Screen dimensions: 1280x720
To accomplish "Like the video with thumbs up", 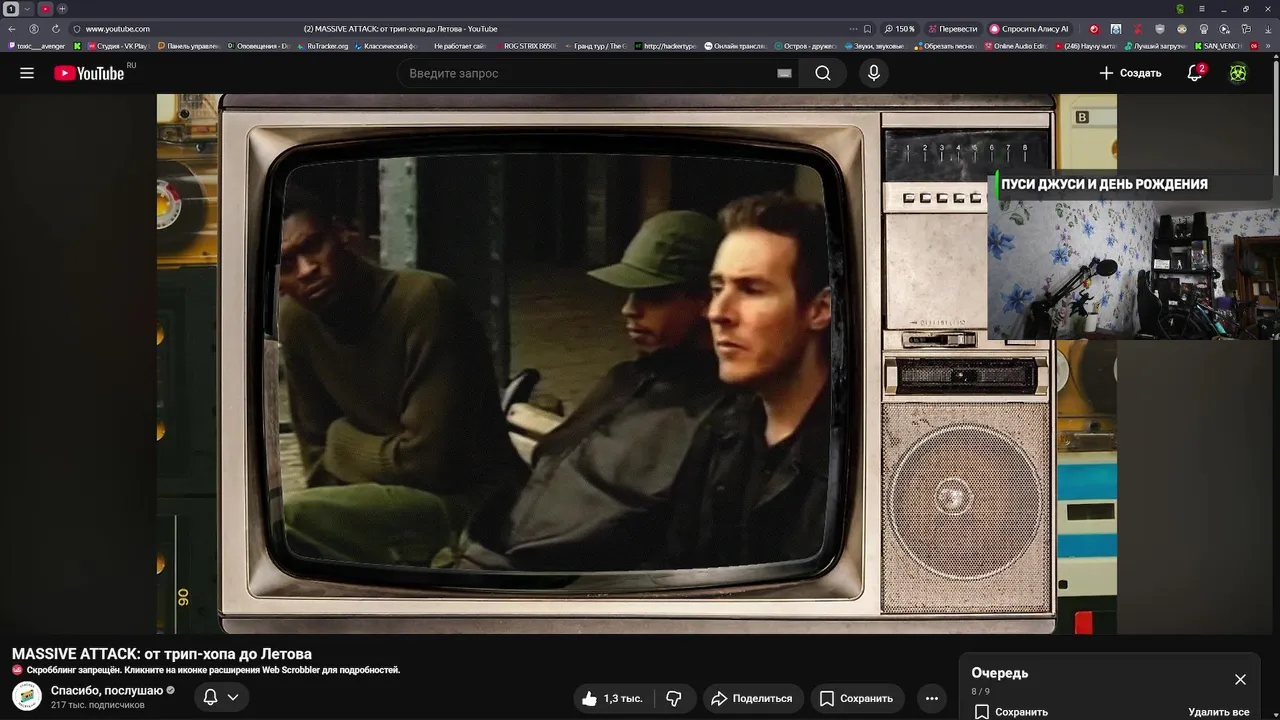I will point(611,698).
